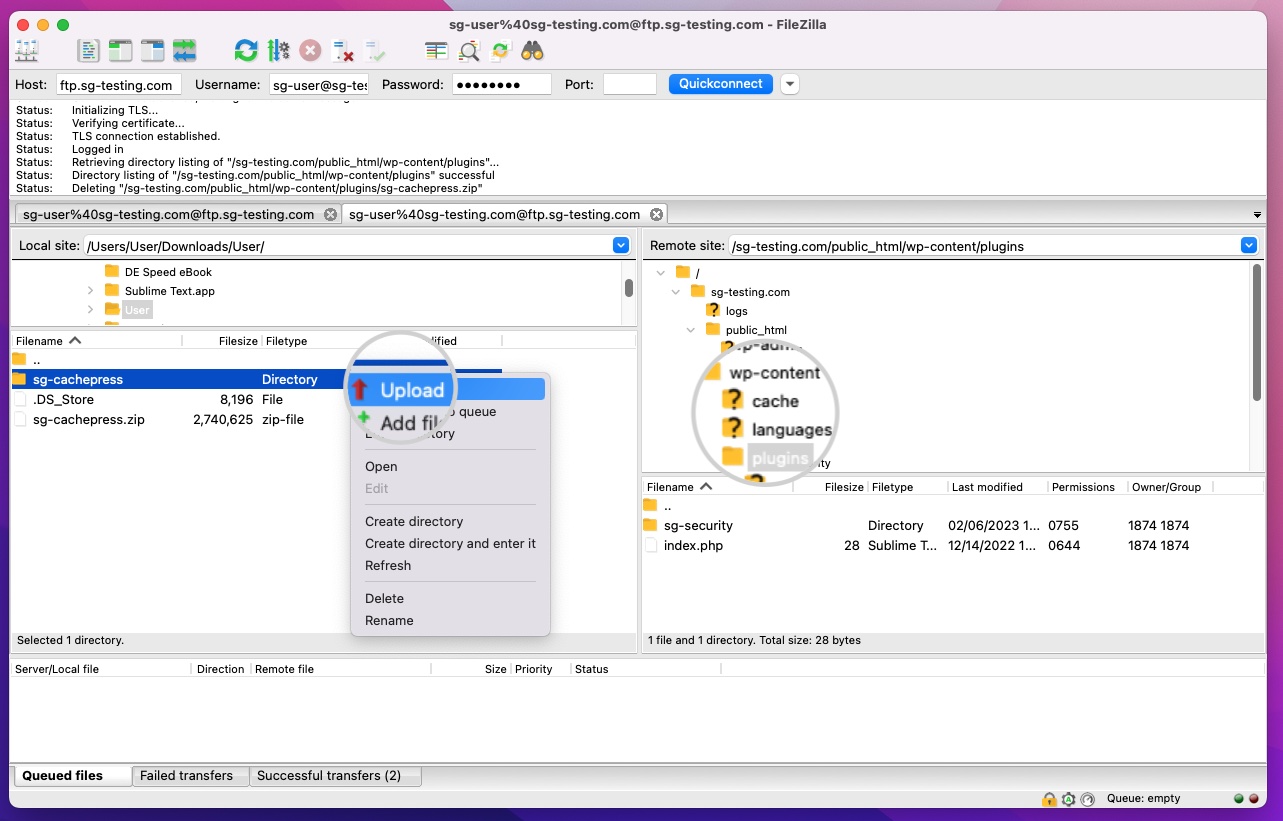Image resolution: width=1283 pixels, height=821 pixels.
Task: Open the tab list dropdown arrow
Action: click(x=1257, y=215)
